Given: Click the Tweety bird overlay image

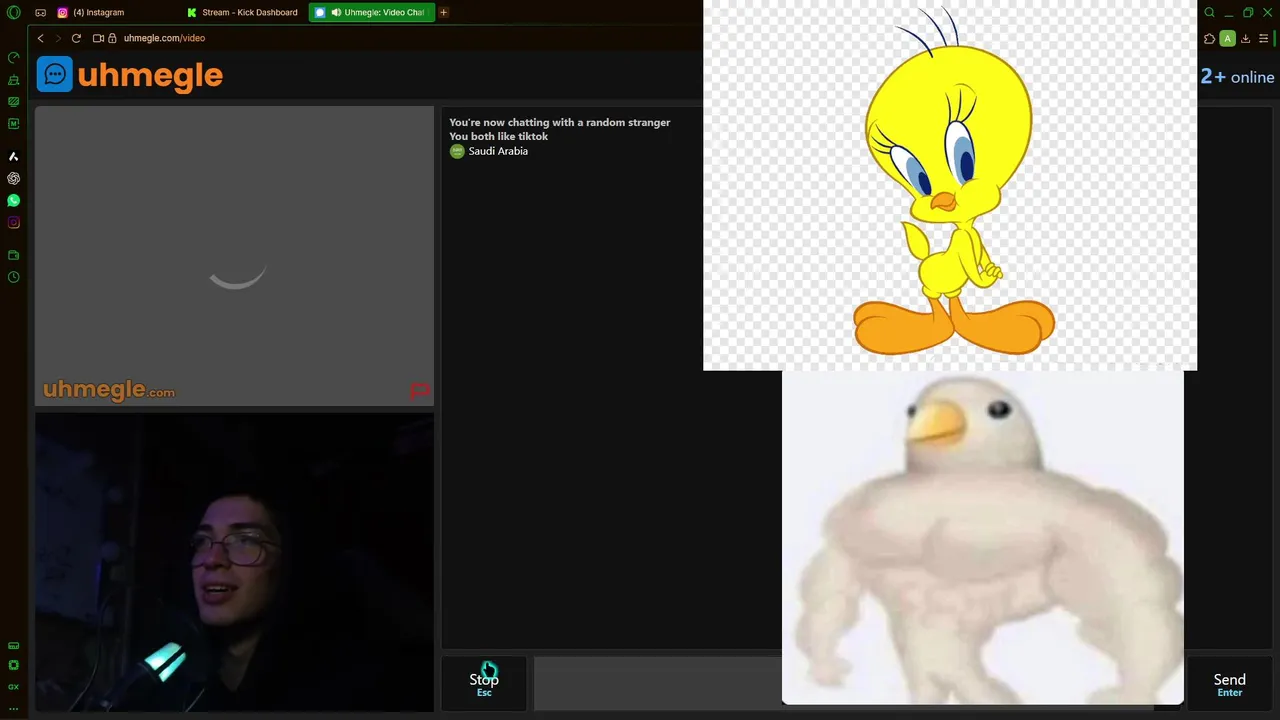Looking at the screenshot, I should click(950, 185).
